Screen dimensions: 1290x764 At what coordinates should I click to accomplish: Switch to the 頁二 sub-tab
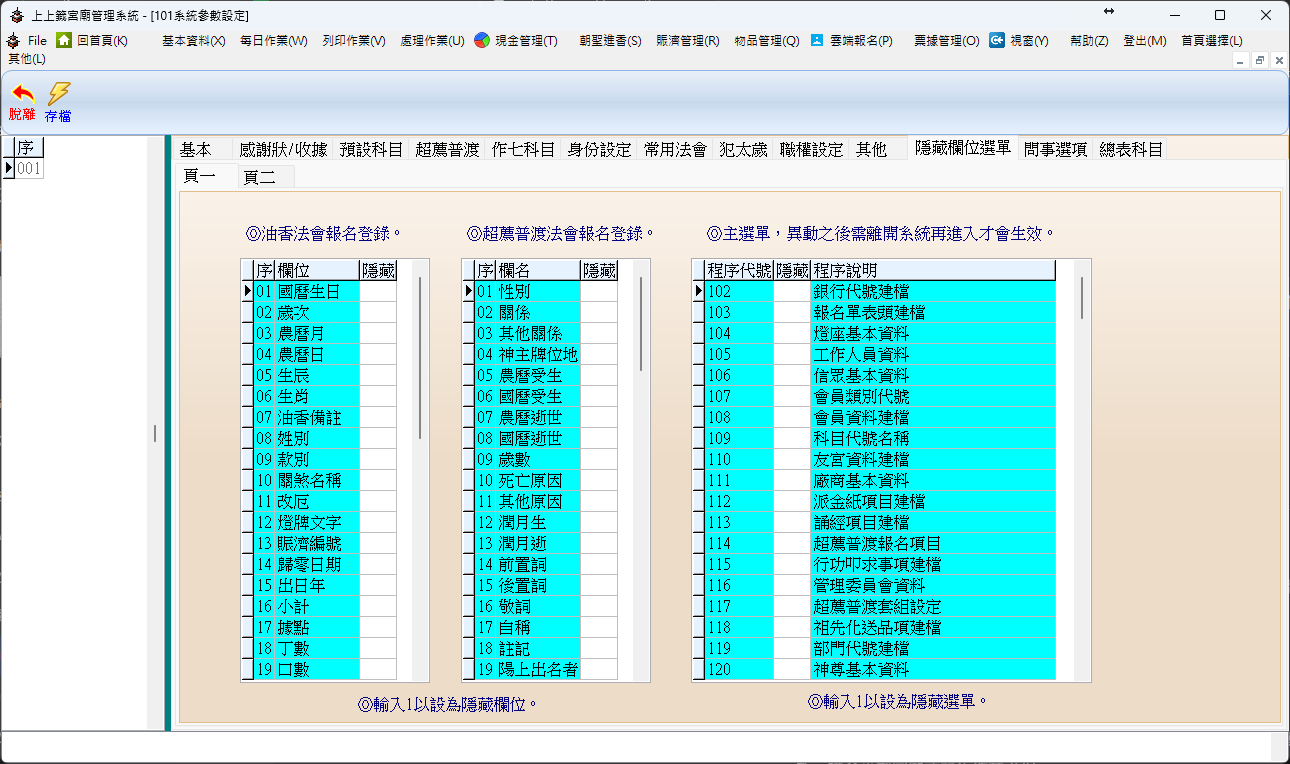[x=259, y=177]
